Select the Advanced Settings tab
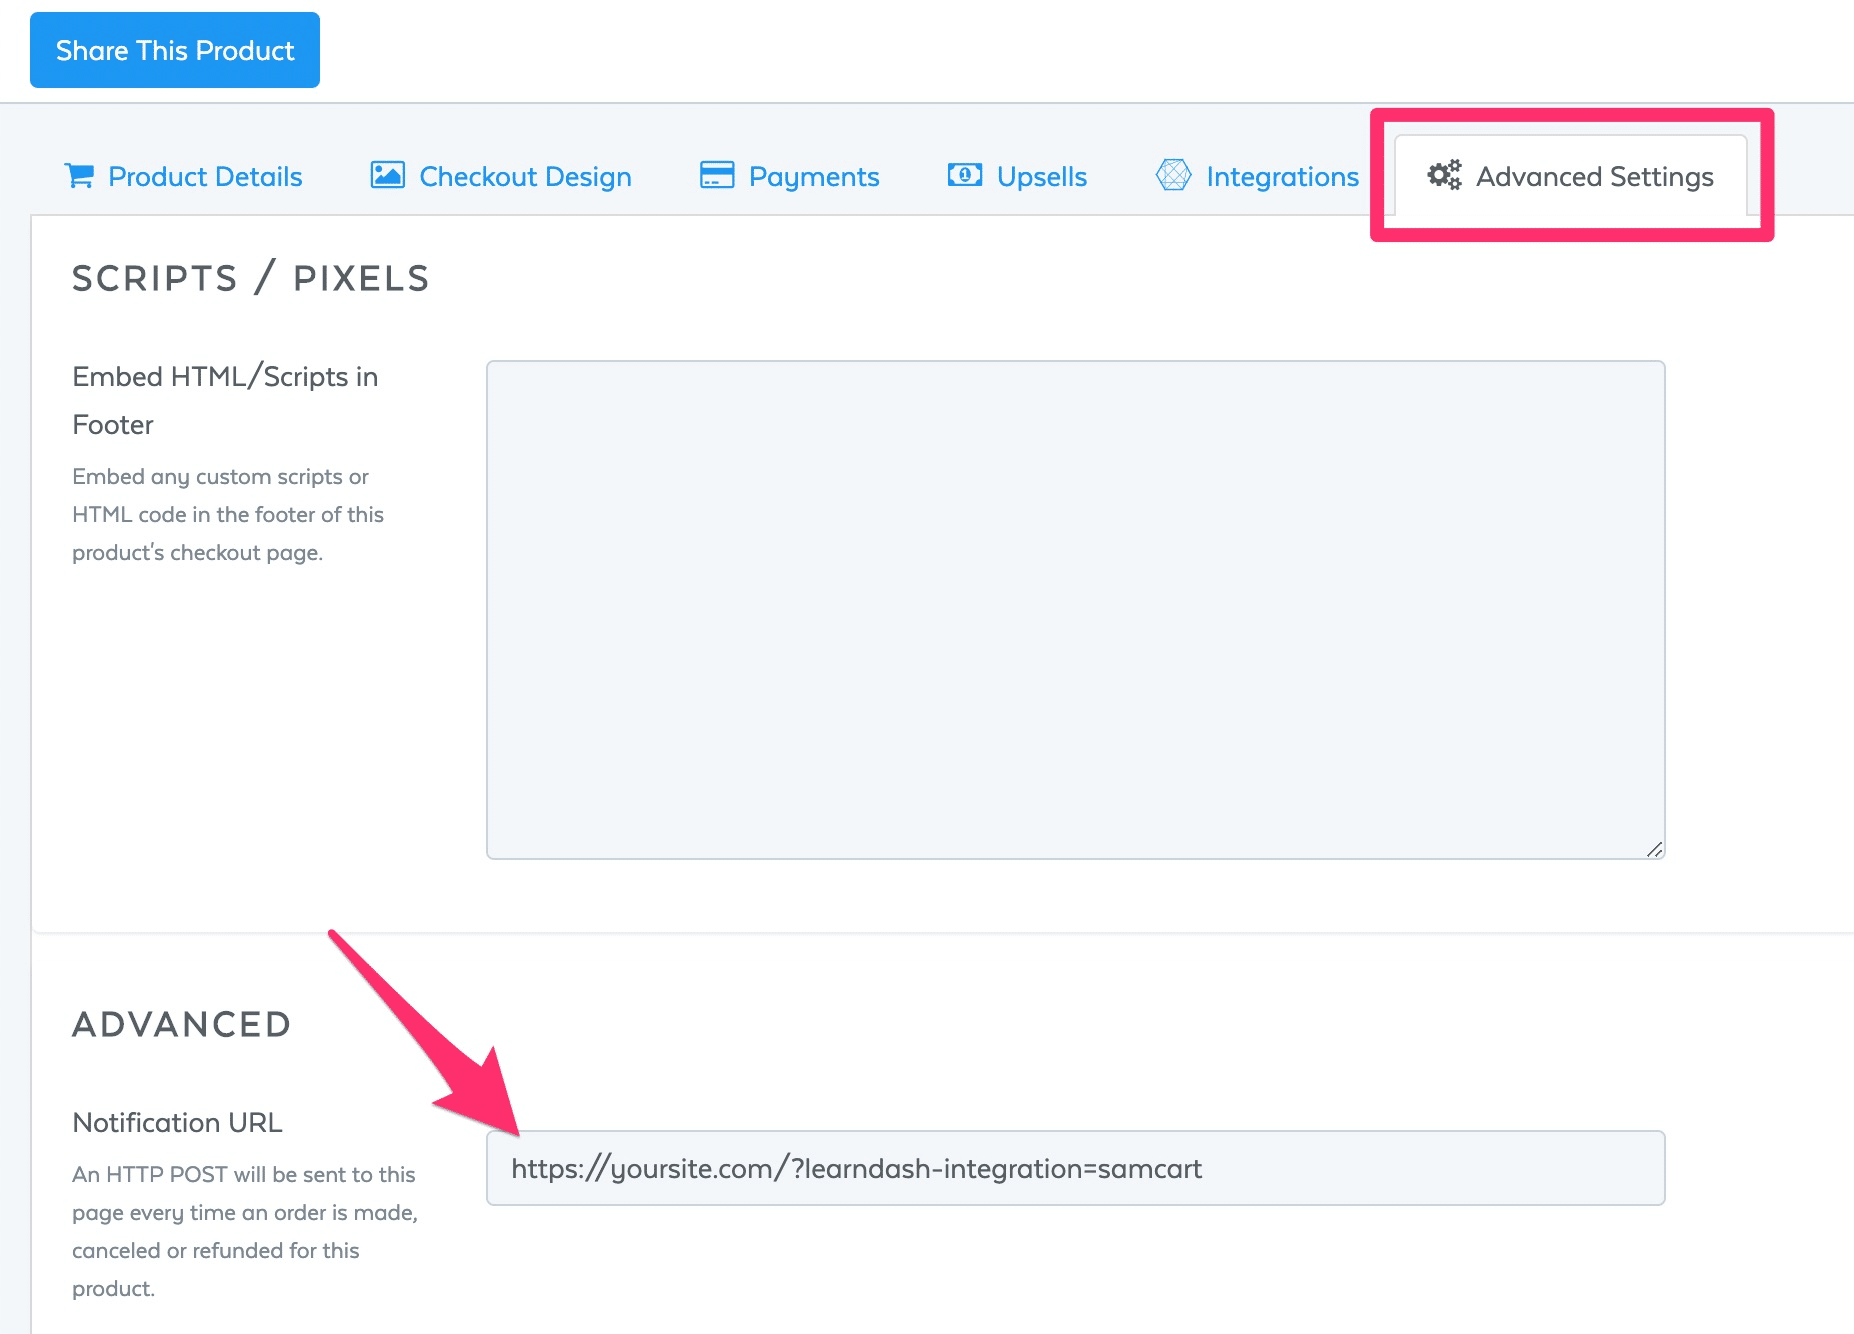1854x1334 pixels. click(1570, 176)
